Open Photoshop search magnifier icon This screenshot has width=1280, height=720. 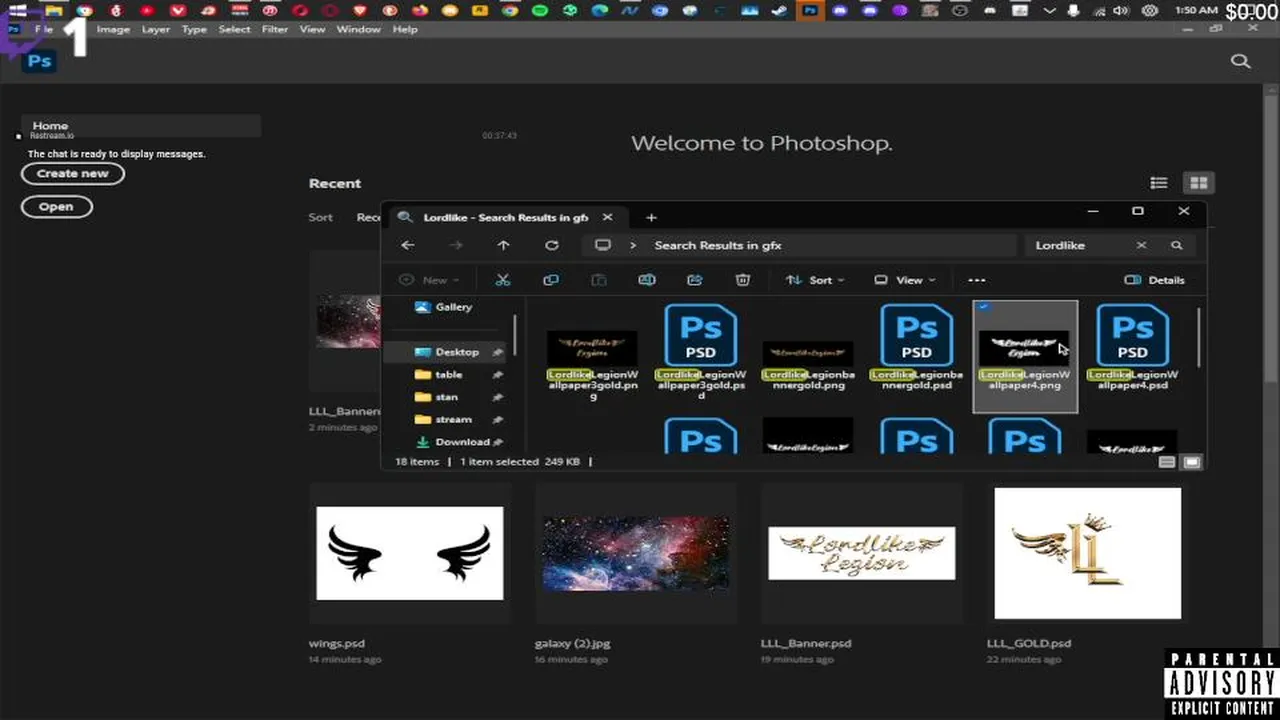pyautogui.click(x=1241, y=61)
